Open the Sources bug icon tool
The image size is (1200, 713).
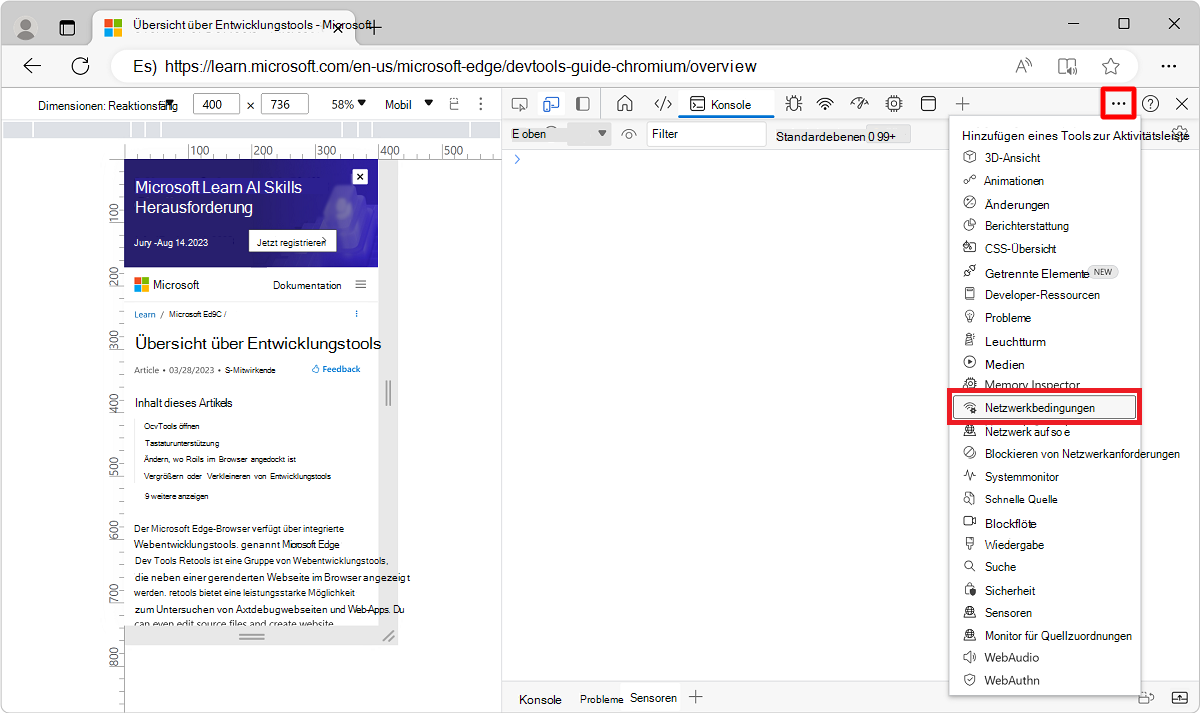[794, 103]
